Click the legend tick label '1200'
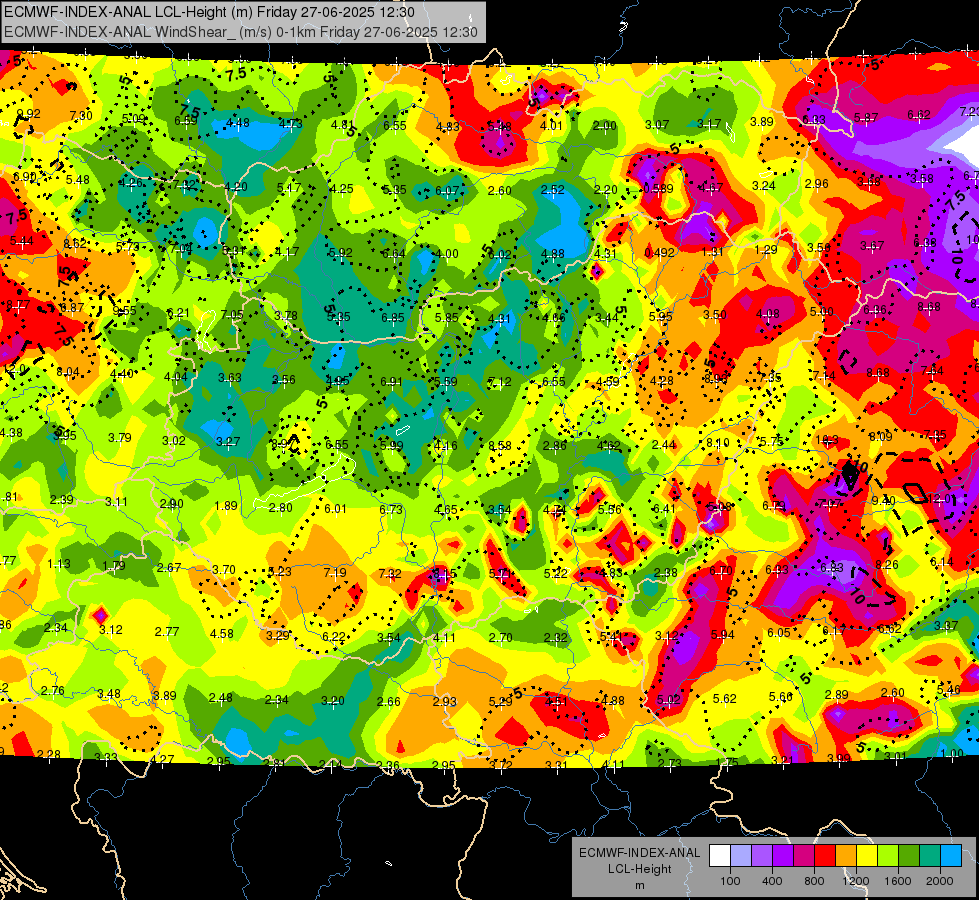The image size is (979, 900). pos(856,881)
